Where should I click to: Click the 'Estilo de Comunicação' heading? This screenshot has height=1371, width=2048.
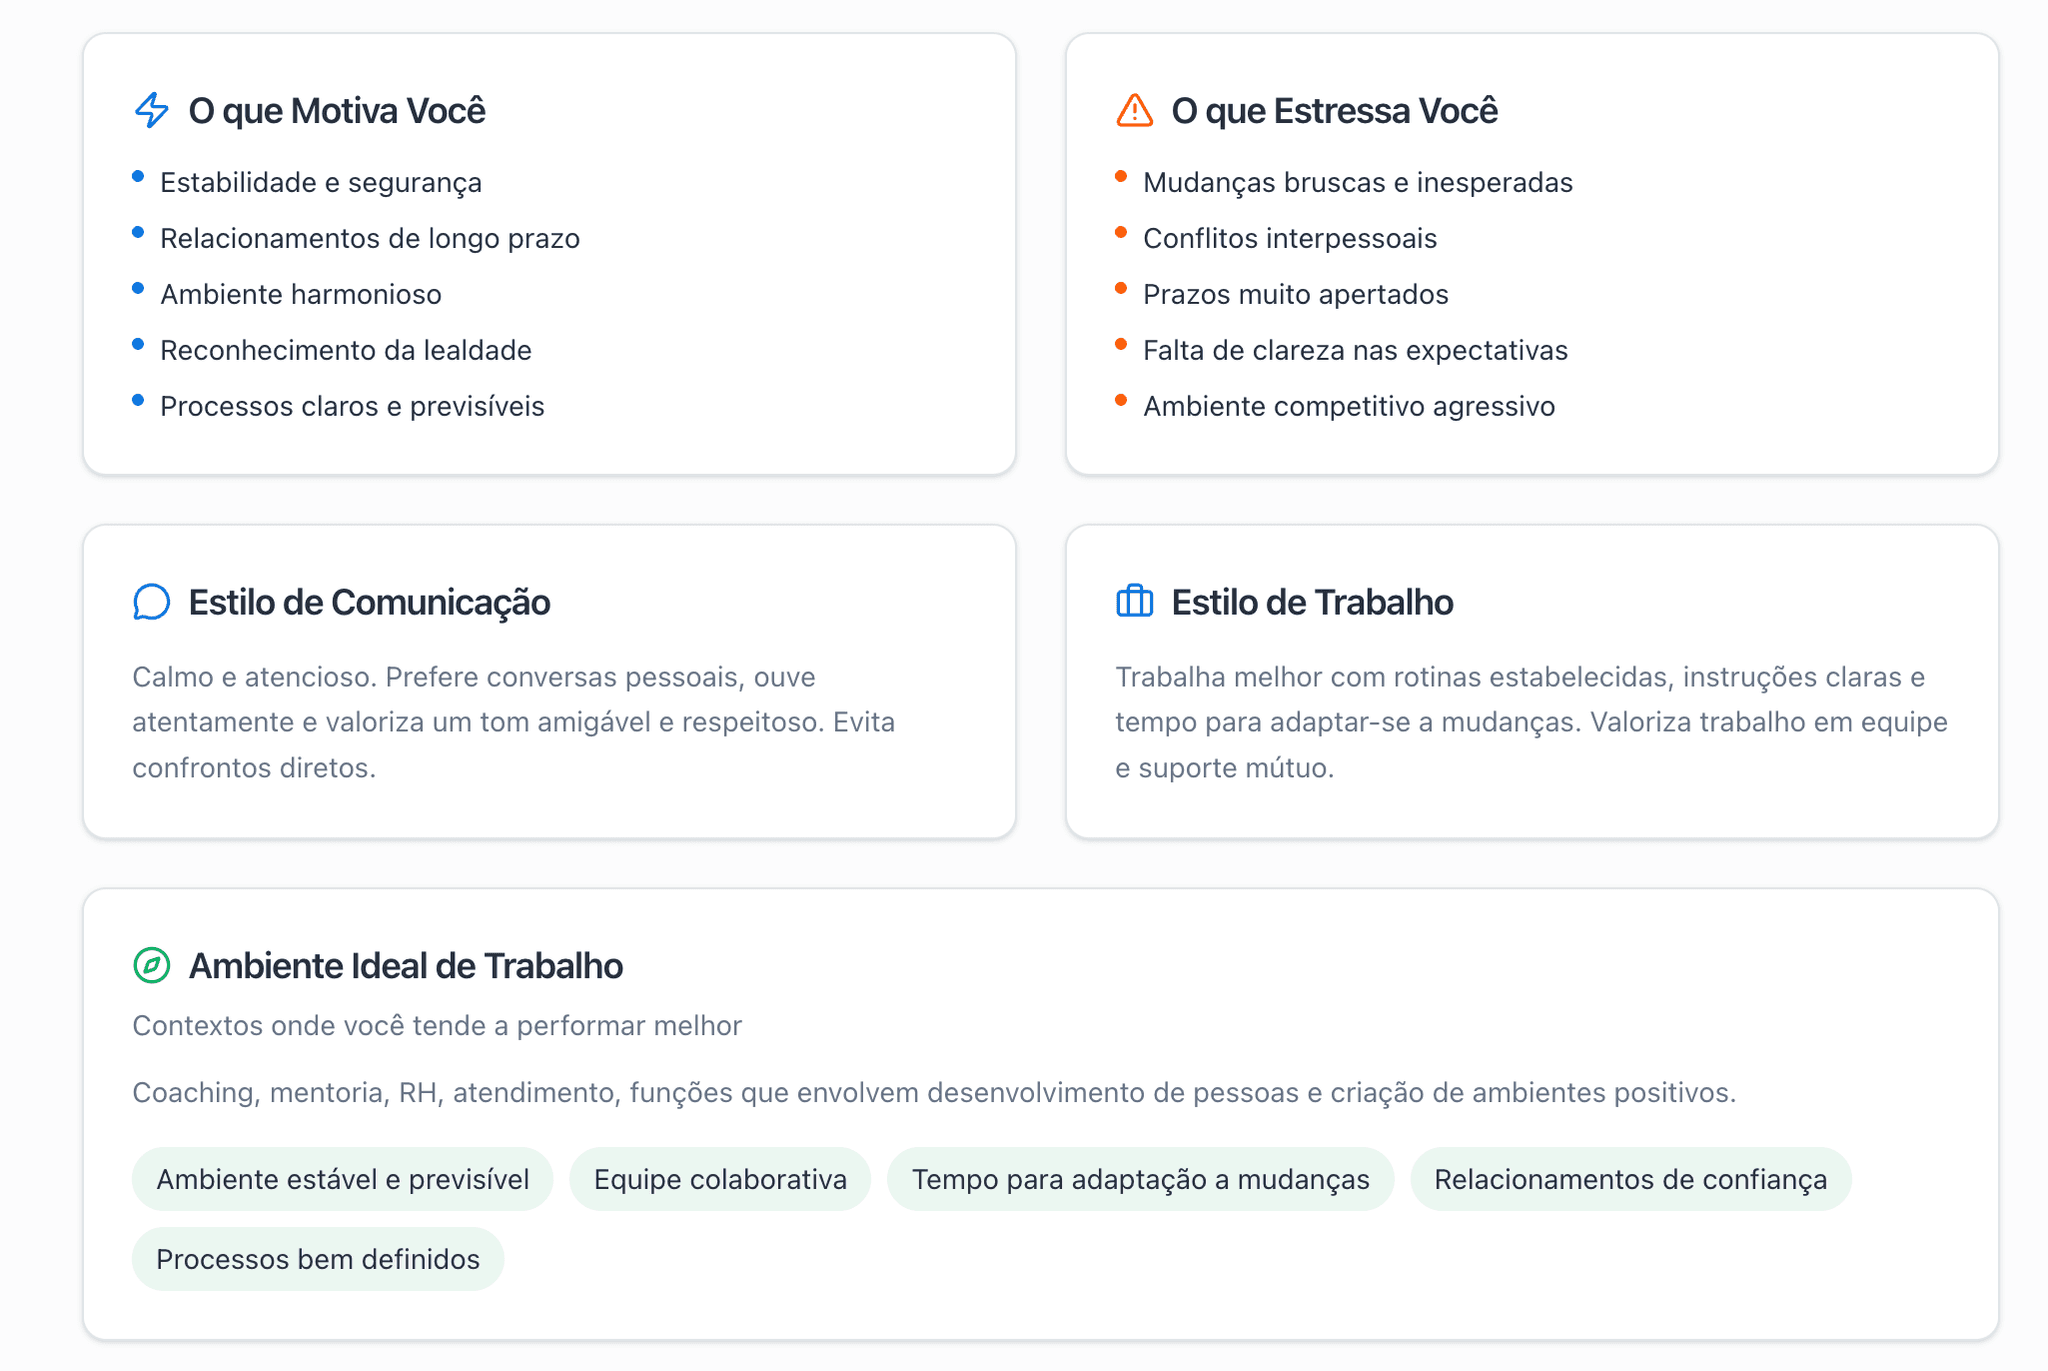[369, 602]
